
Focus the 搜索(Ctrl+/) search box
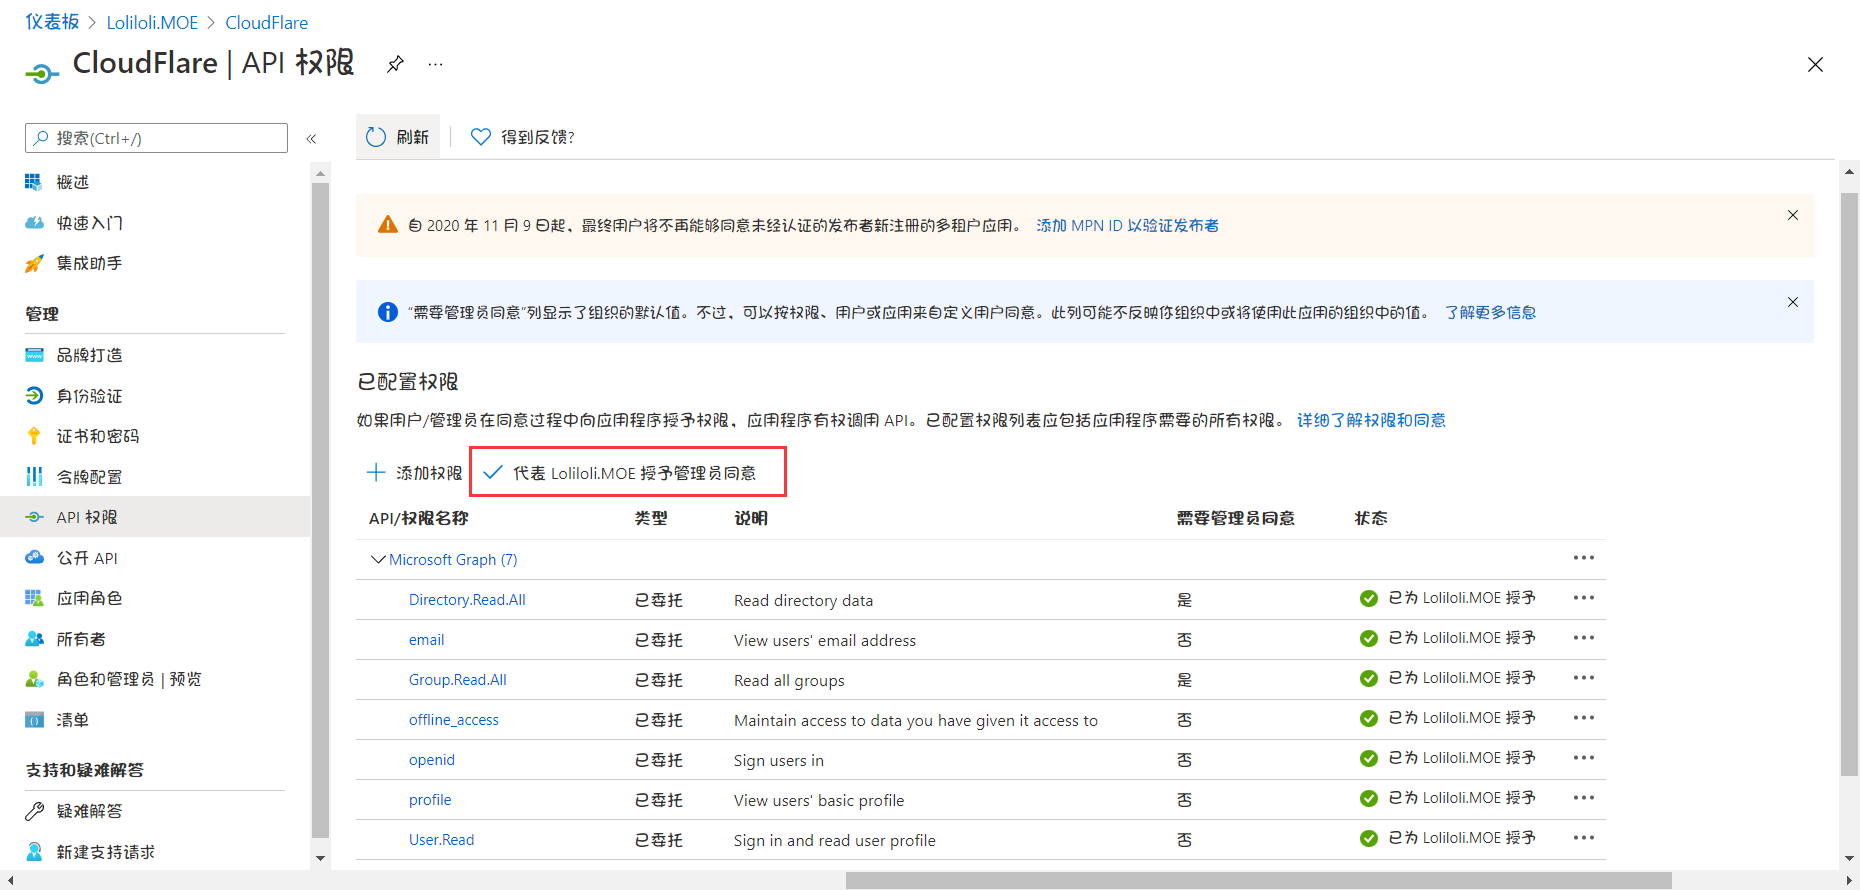click(156, 138)
